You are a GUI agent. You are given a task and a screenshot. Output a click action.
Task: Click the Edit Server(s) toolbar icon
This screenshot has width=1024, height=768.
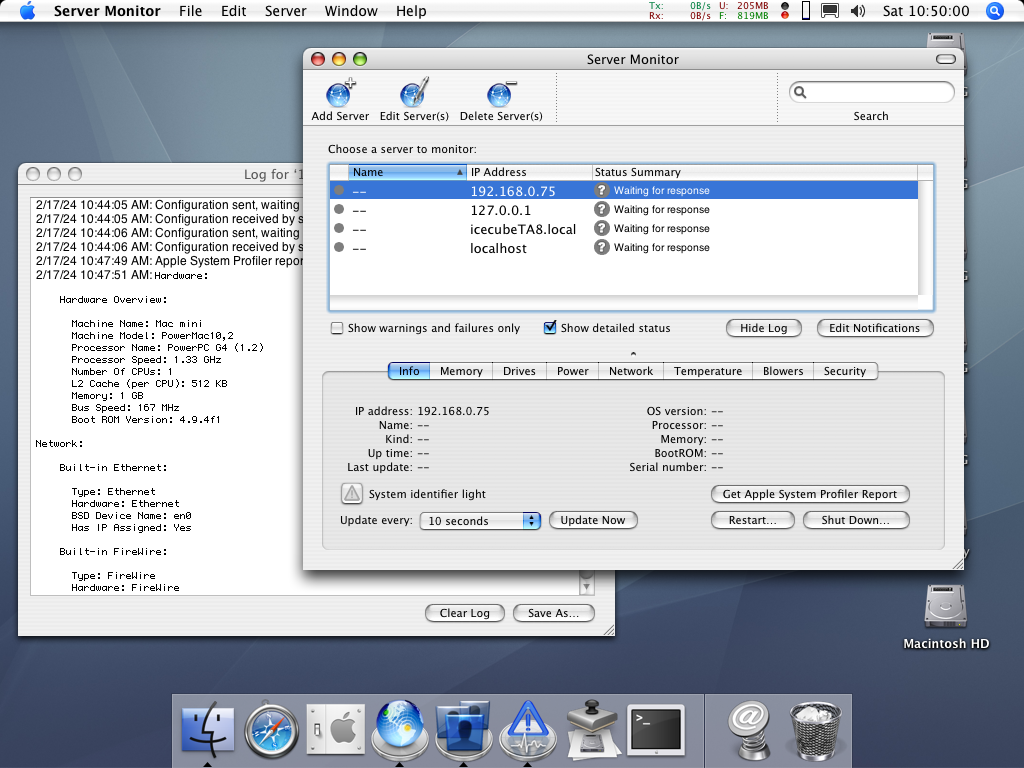pyautogui.click(x=414, y=93)
